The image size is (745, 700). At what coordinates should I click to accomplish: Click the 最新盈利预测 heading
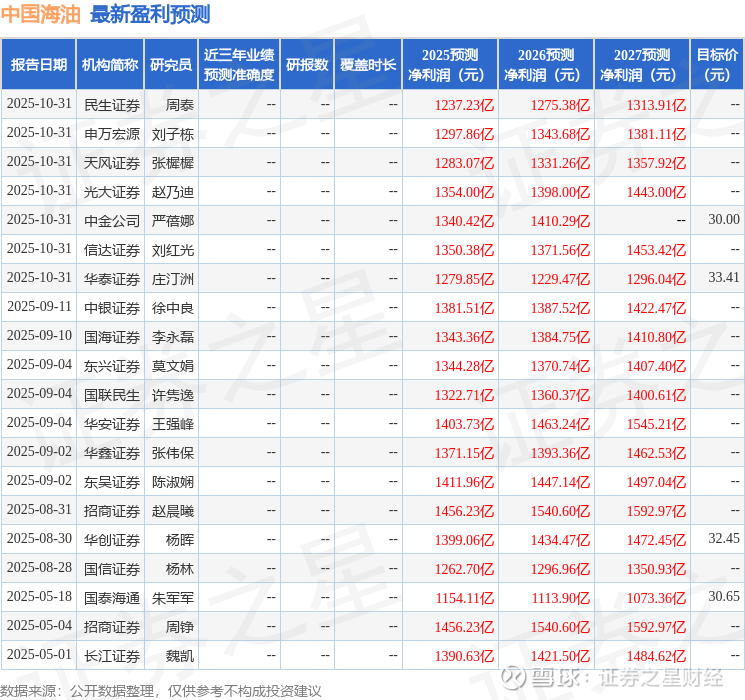(x=150, y=14)
